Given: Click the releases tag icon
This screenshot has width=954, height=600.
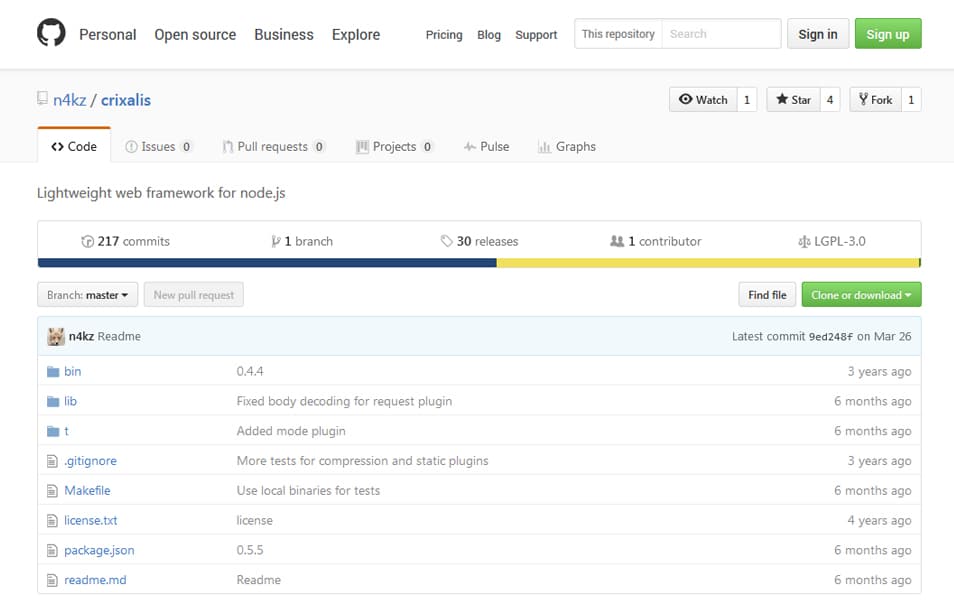Looking at the screenshot, I should tap(446, 241).
